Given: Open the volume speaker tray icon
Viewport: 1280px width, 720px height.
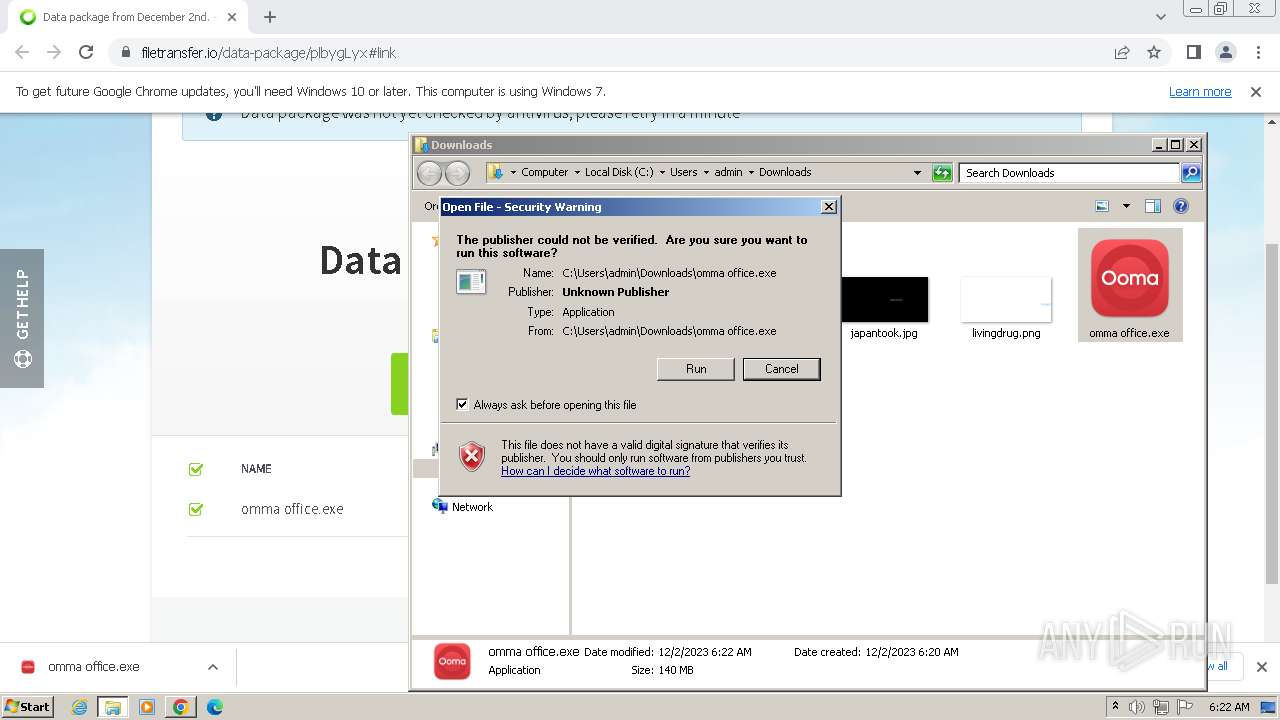Looking at the screenshot, I should (x=1137, y=707).
